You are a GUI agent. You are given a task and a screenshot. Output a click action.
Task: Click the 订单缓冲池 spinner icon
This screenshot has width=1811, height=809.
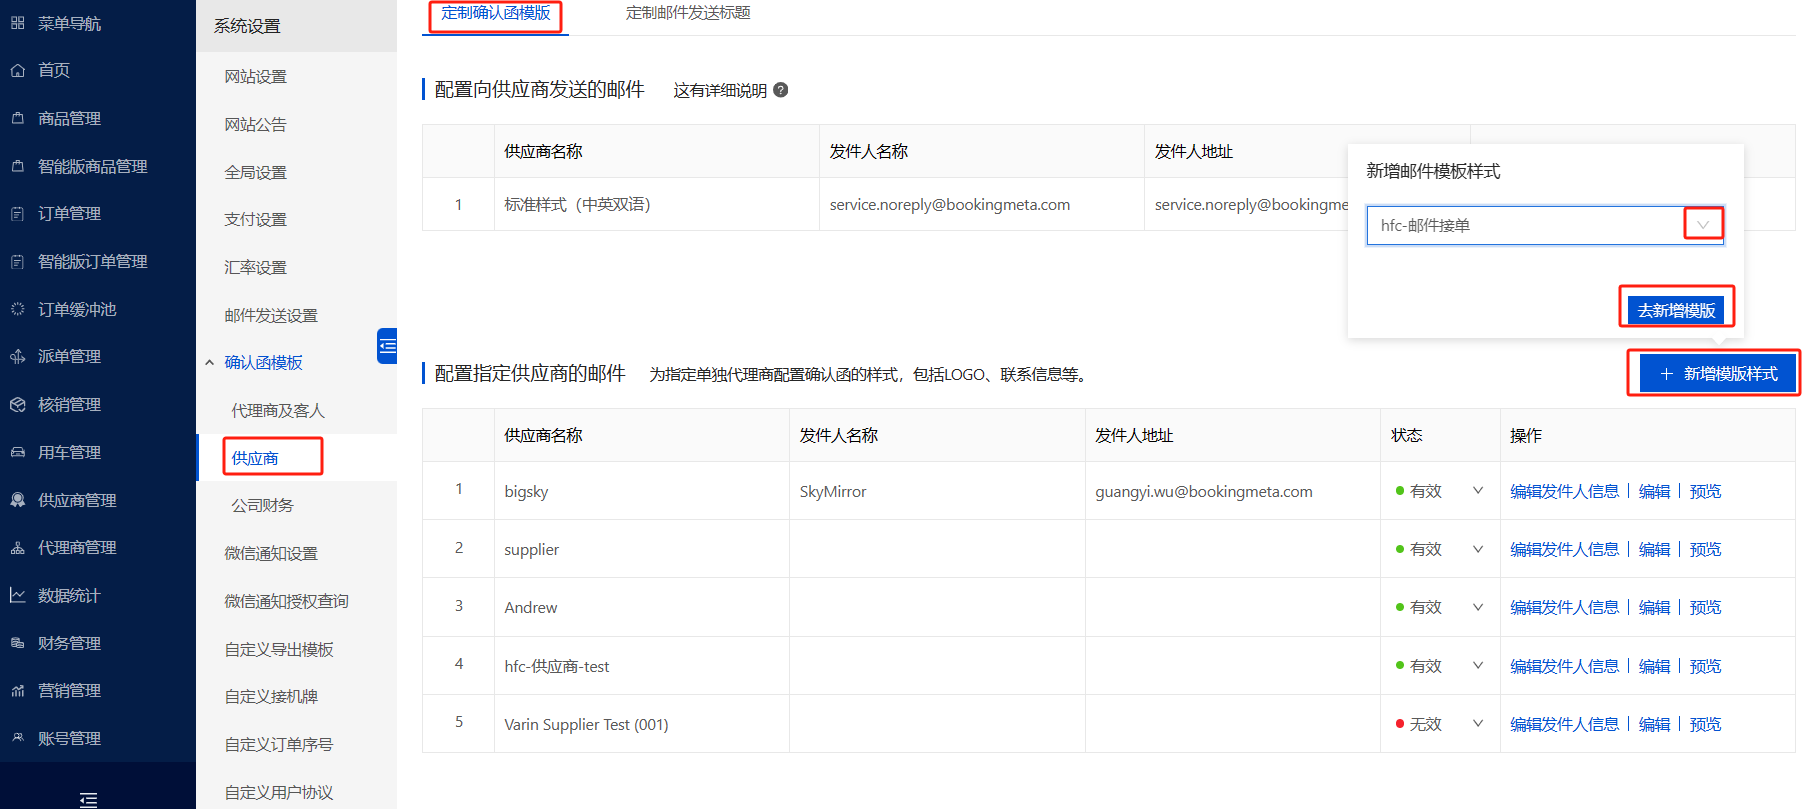click(x=17, y=309)
